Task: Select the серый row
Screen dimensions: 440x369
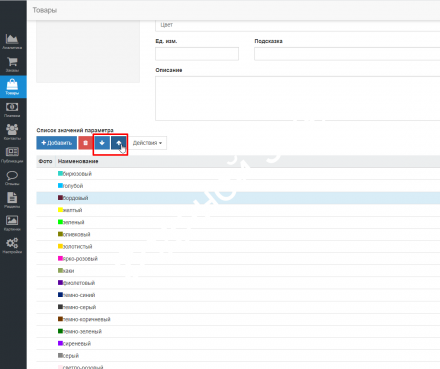Action: tap(238, 356)
